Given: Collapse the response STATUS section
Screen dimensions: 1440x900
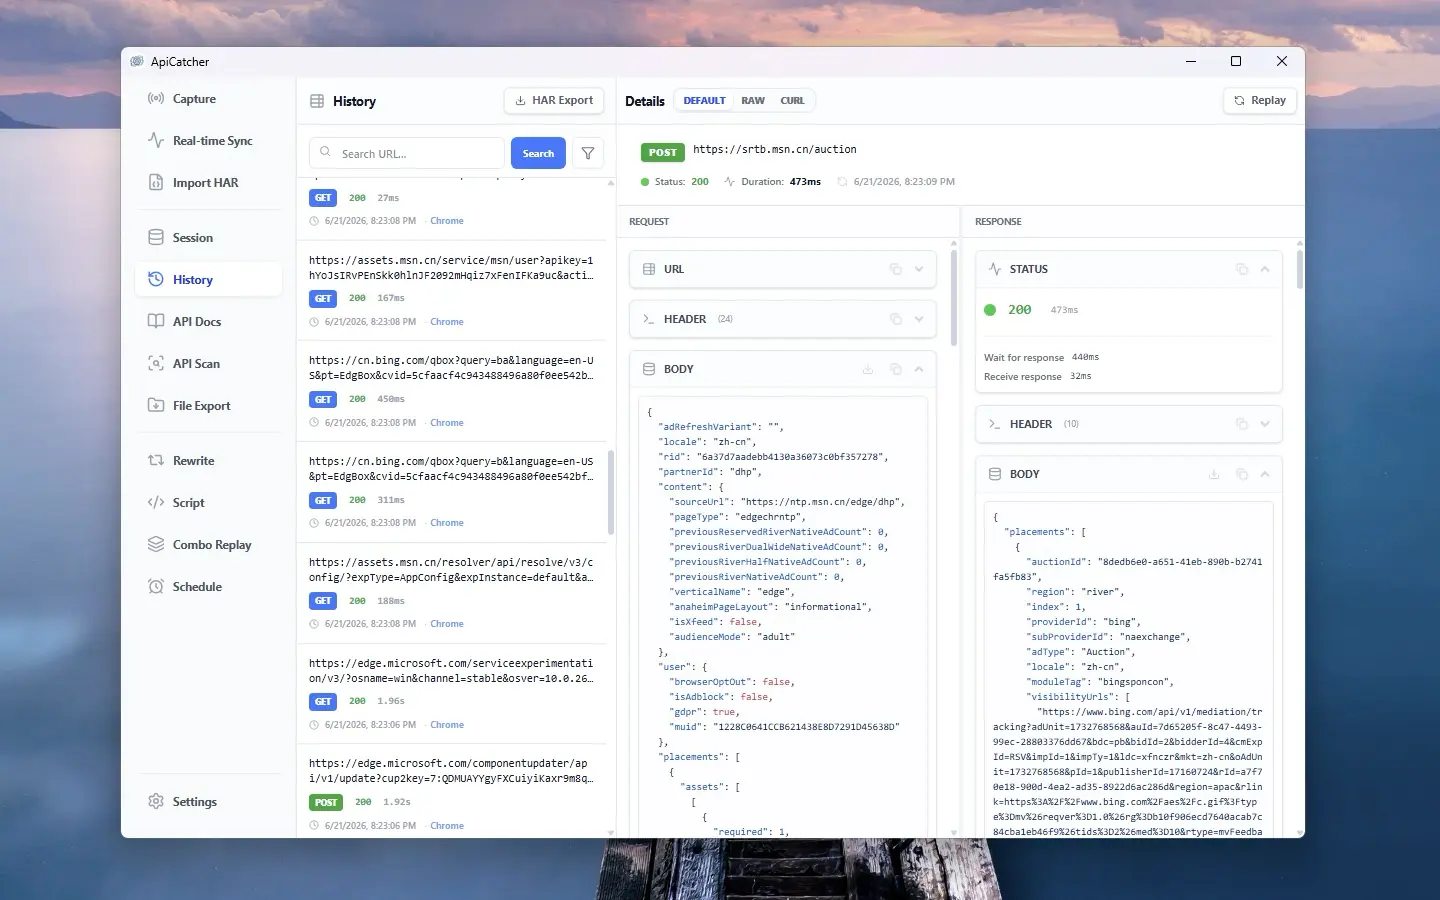Looking at the screenshot, I should point(1265,269).
